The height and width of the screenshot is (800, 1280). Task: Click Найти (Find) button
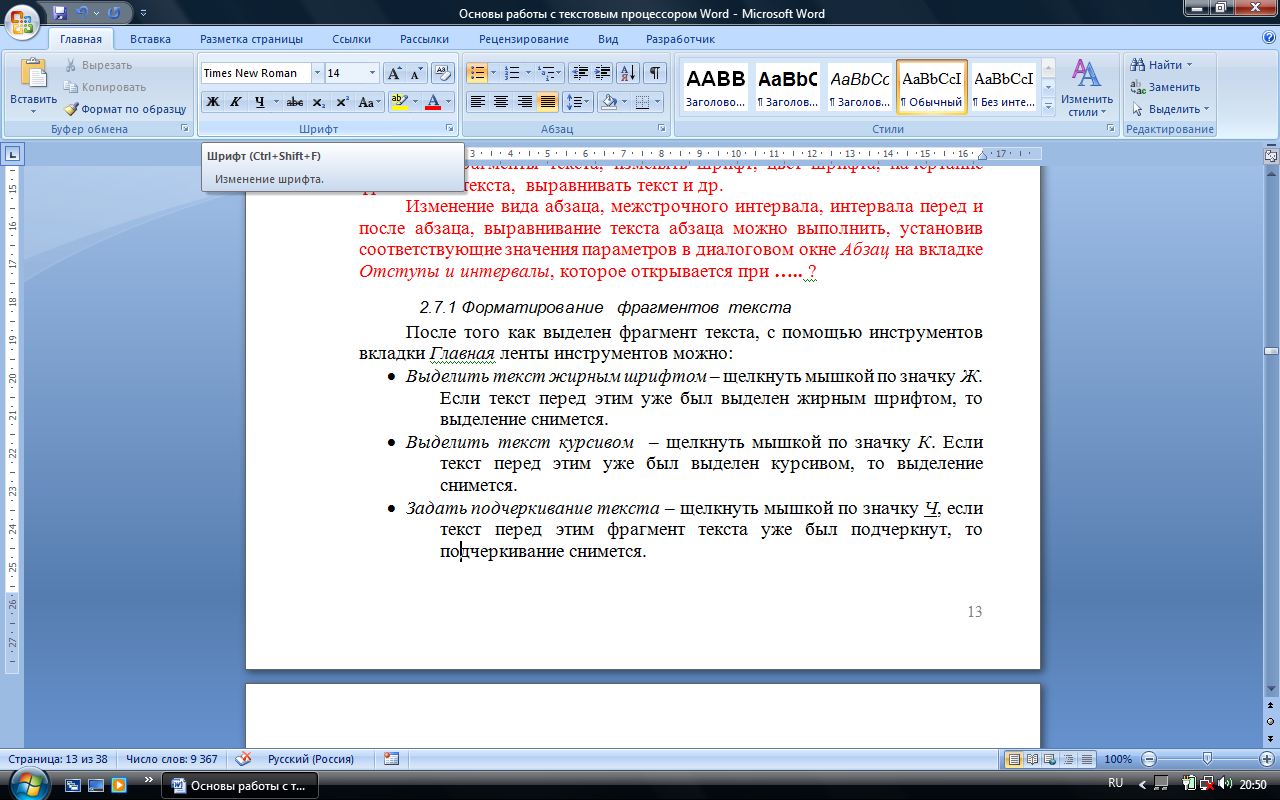[x=1160, y=65]
